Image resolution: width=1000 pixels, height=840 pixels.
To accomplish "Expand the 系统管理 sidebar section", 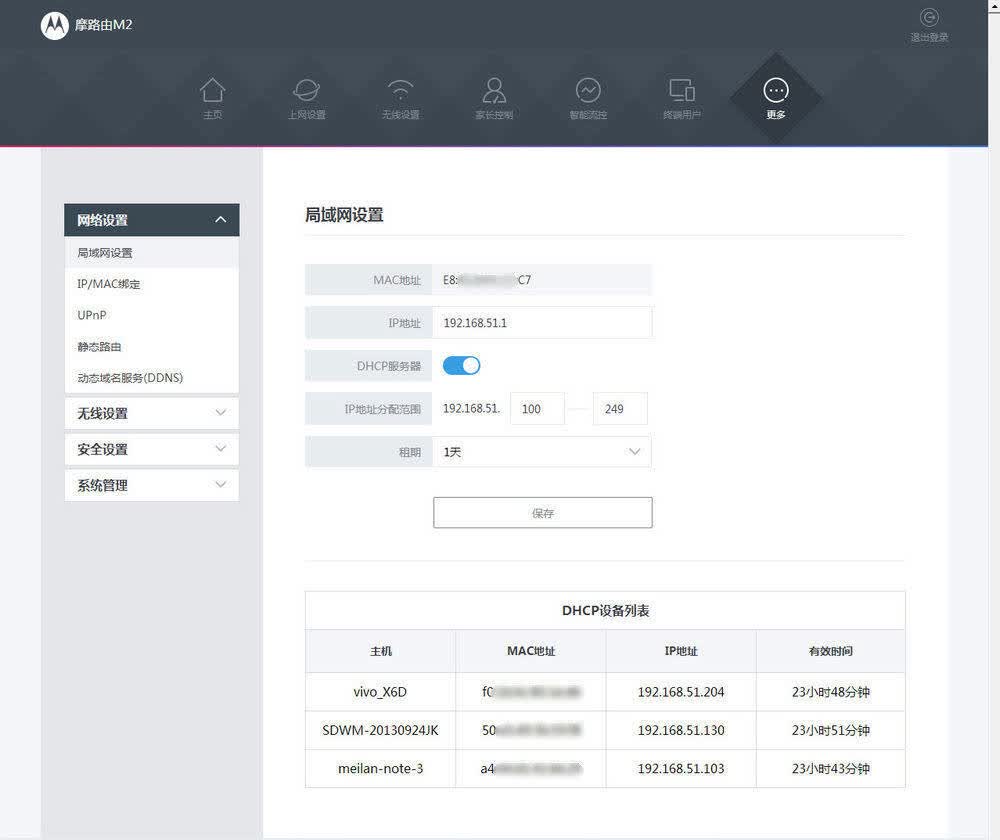I will point(152,485).
